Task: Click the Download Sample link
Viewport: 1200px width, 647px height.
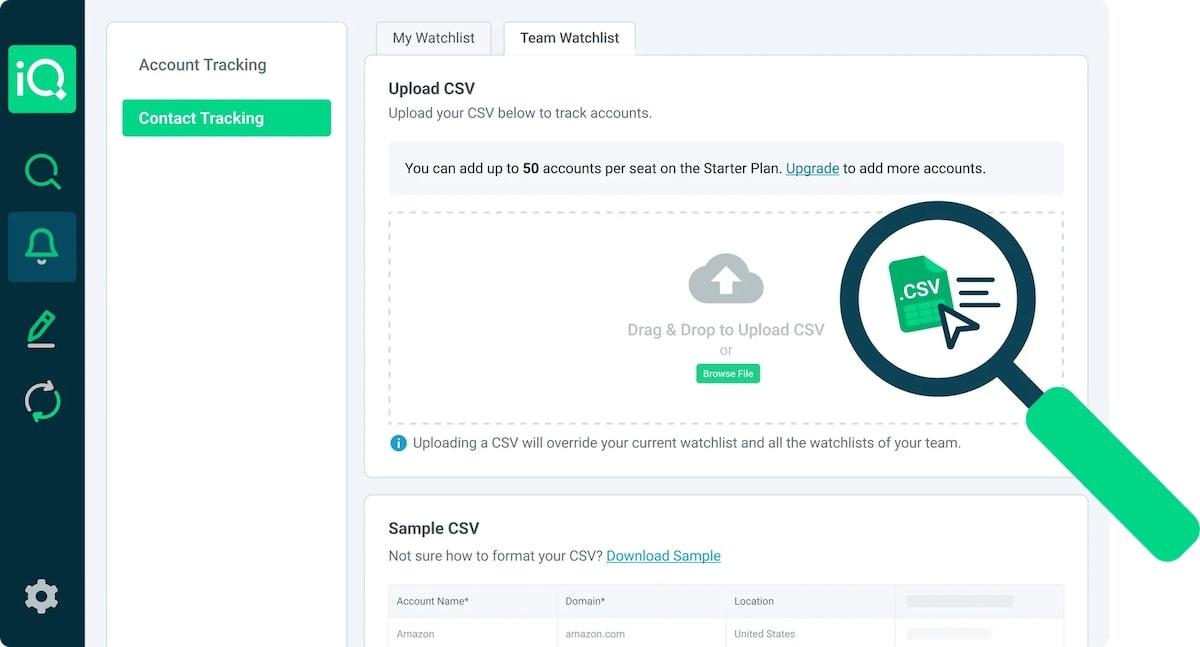Action: point(663,556)
